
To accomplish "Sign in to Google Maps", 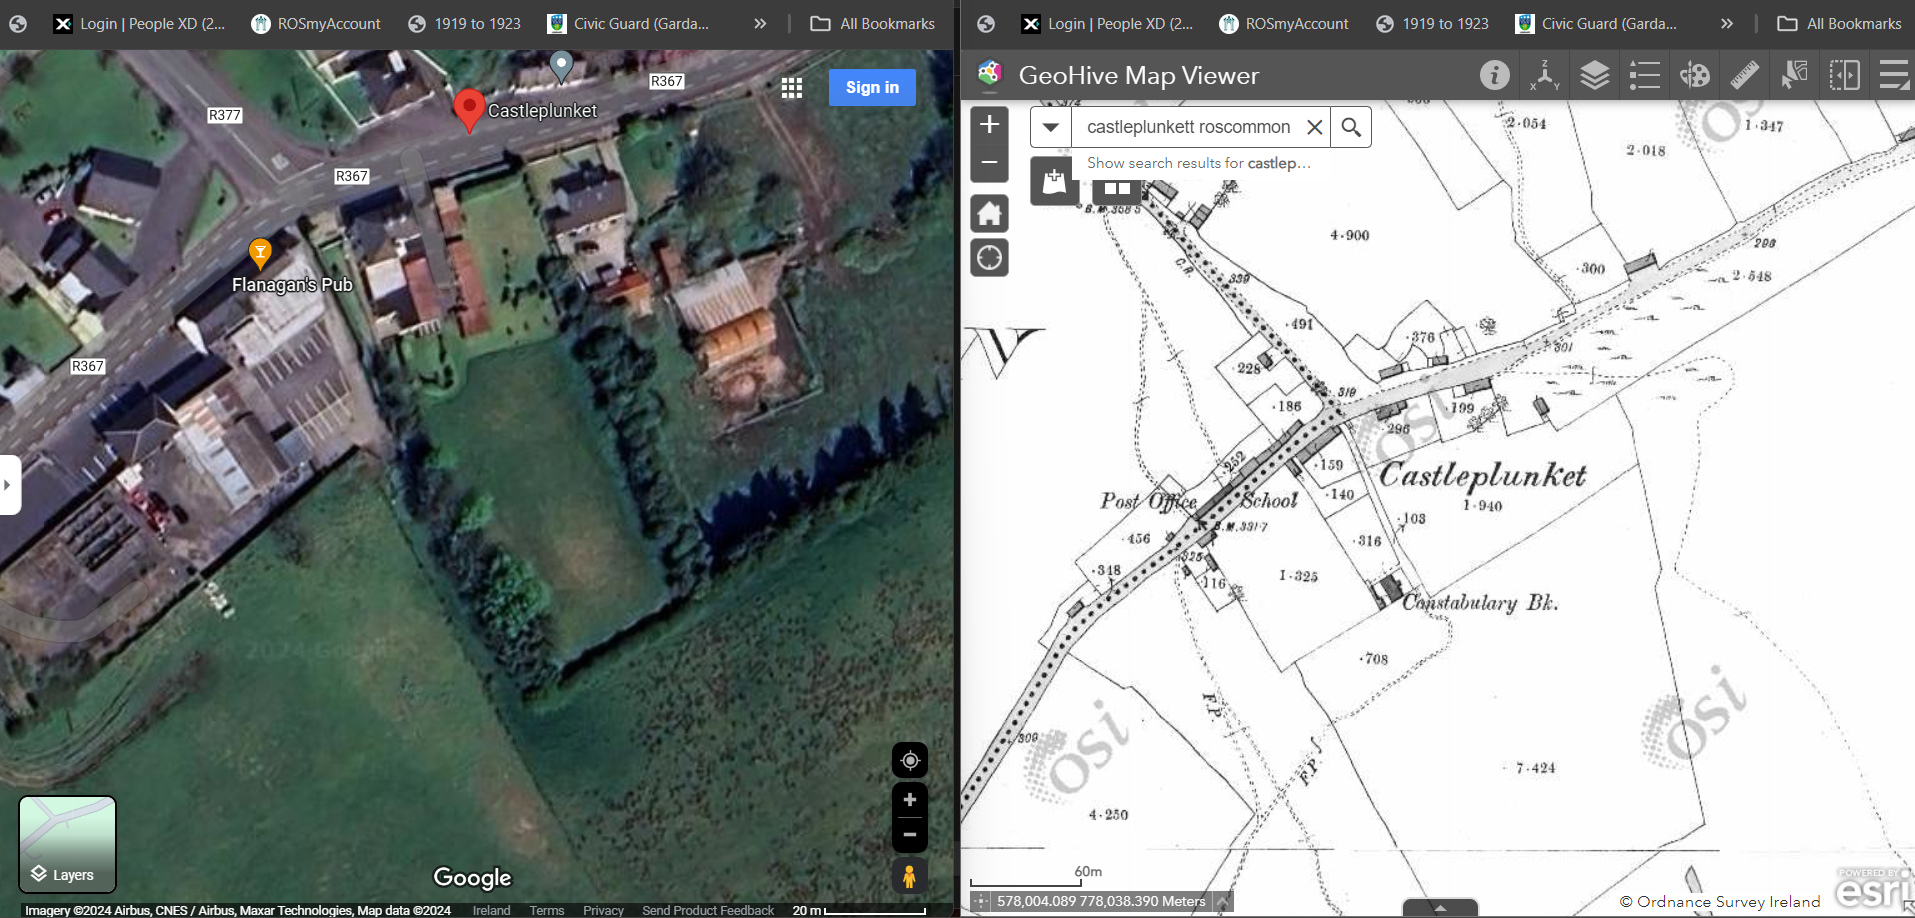I will 872,87.
